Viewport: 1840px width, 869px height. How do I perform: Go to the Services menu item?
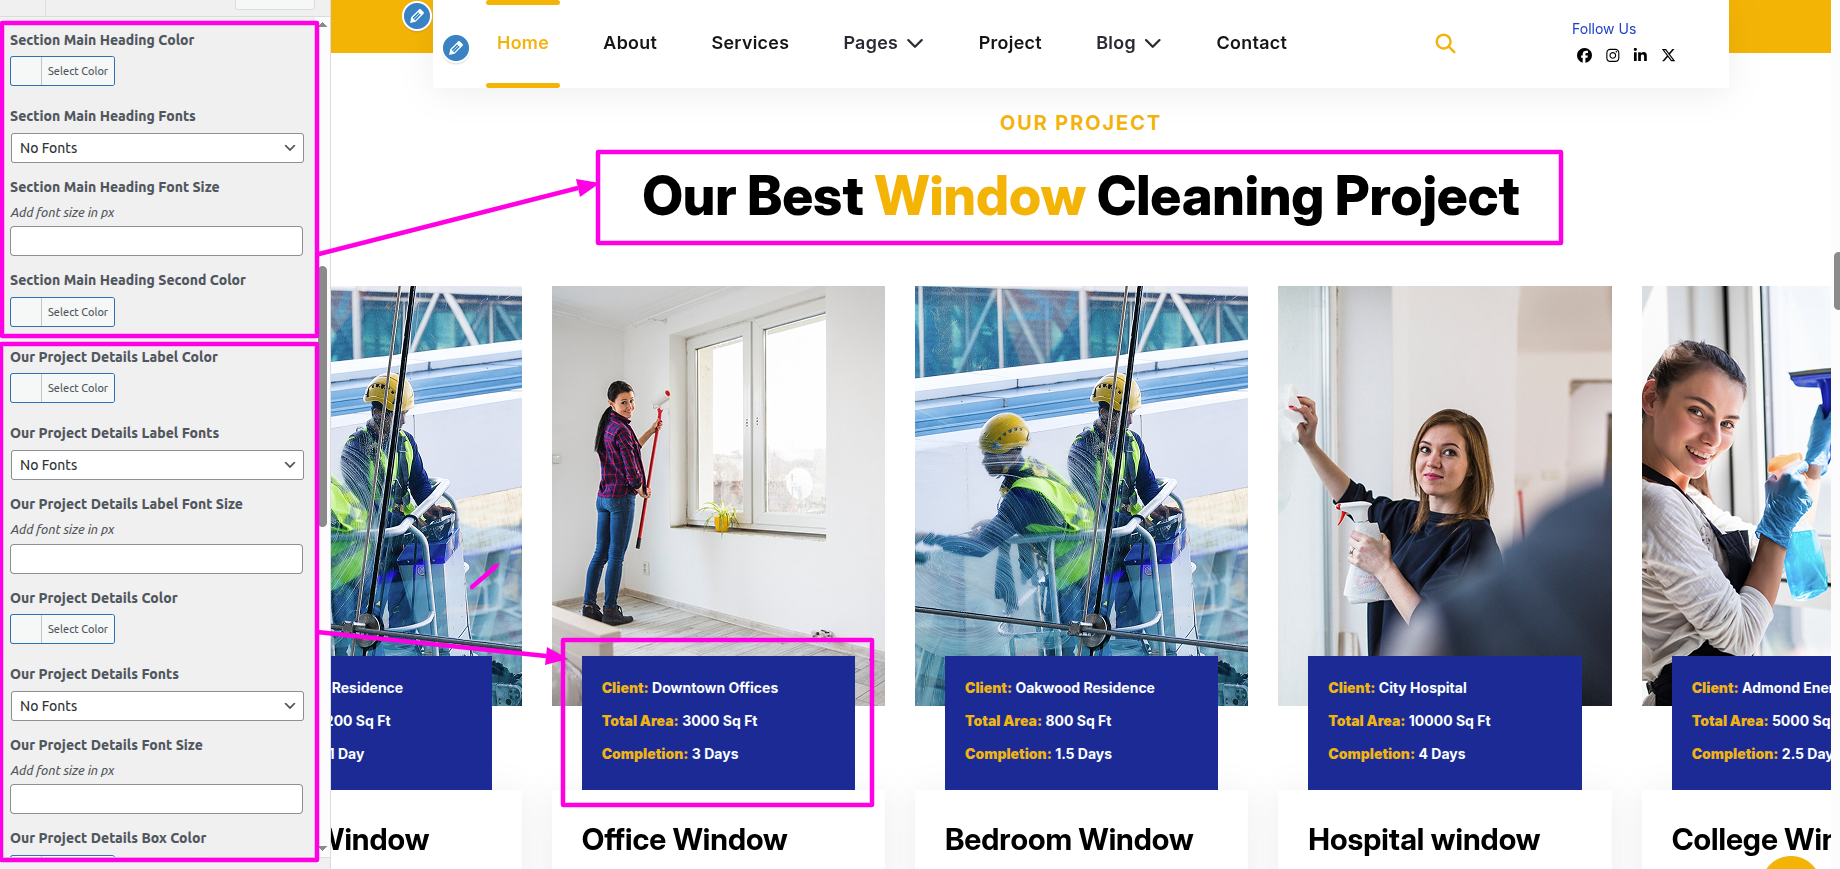coord(750,43)
